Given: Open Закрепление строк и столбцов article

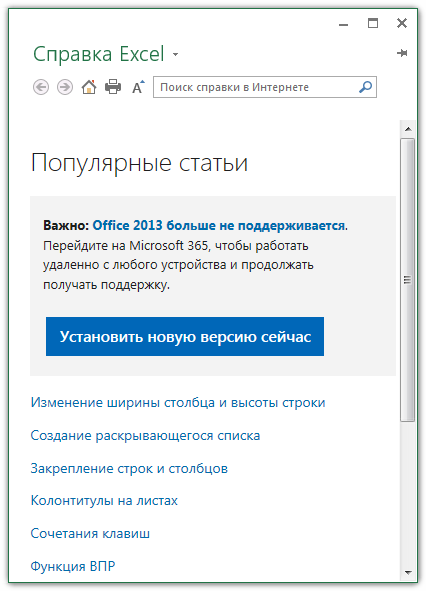Looking at the screenshot, I should [129, 468].
